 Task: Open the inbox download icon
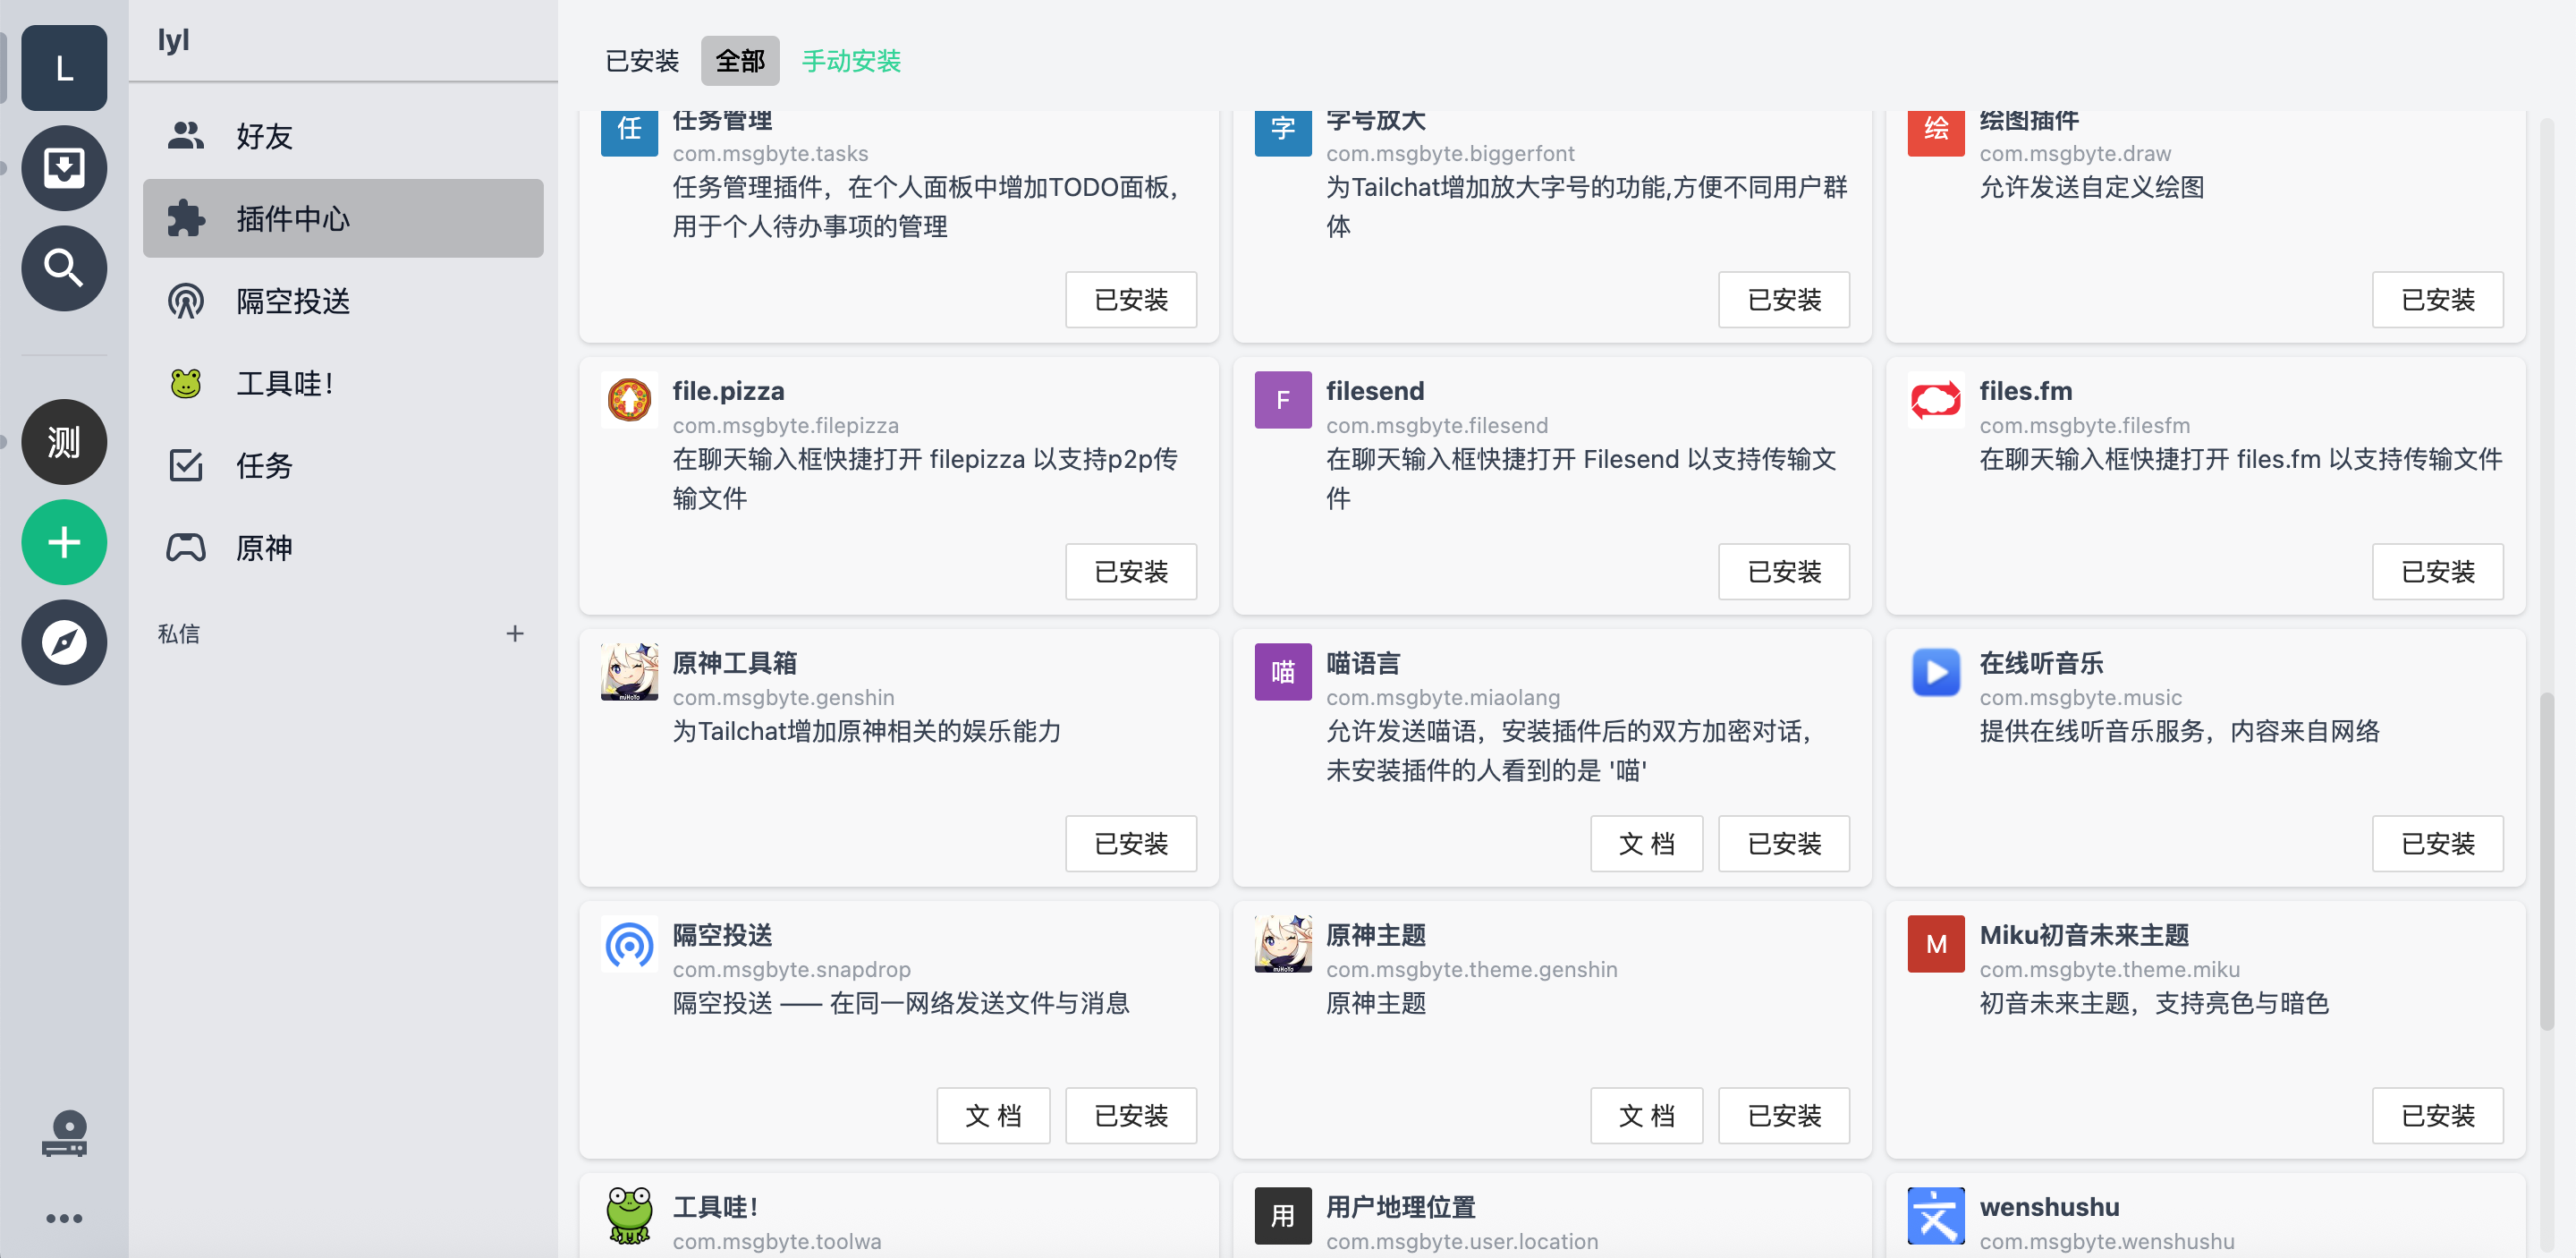pyautogui.click(x=64, y=168)
